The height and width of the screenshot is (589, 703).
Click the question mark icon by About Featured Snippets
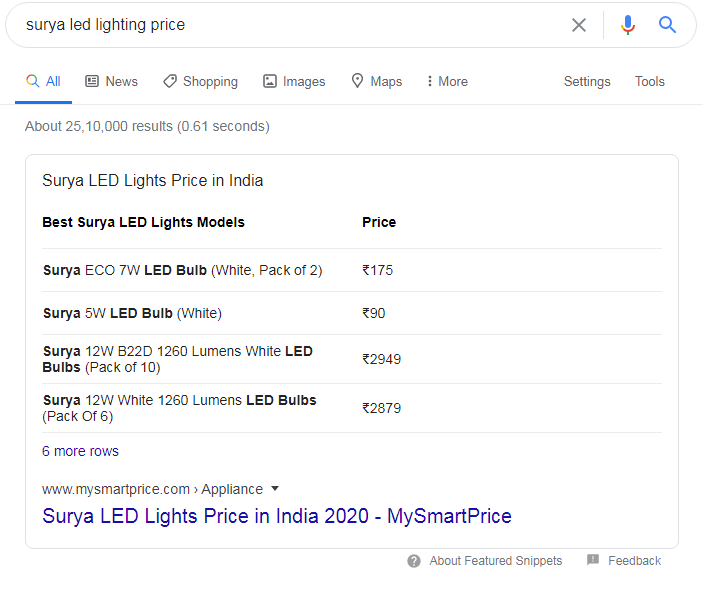(x=414, y=561)
